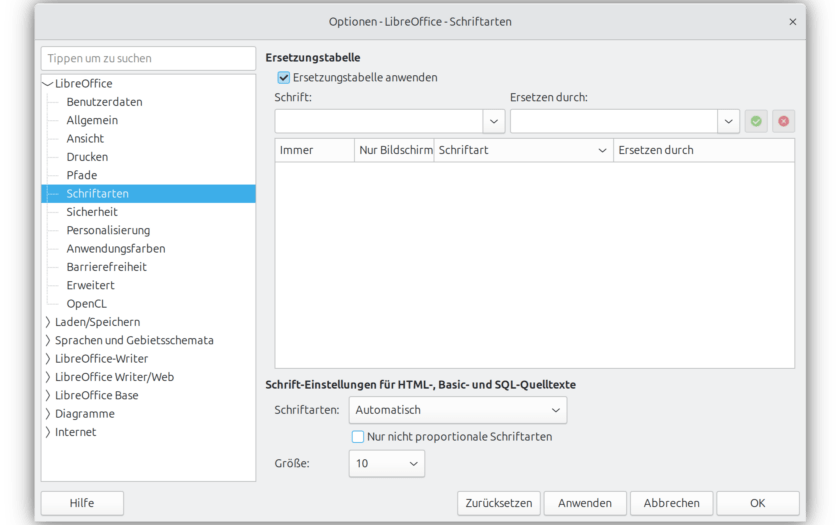Expand the LibreOffice Writer/Web node
This screenshot has width=840, height=525.
tap(48, 377)
